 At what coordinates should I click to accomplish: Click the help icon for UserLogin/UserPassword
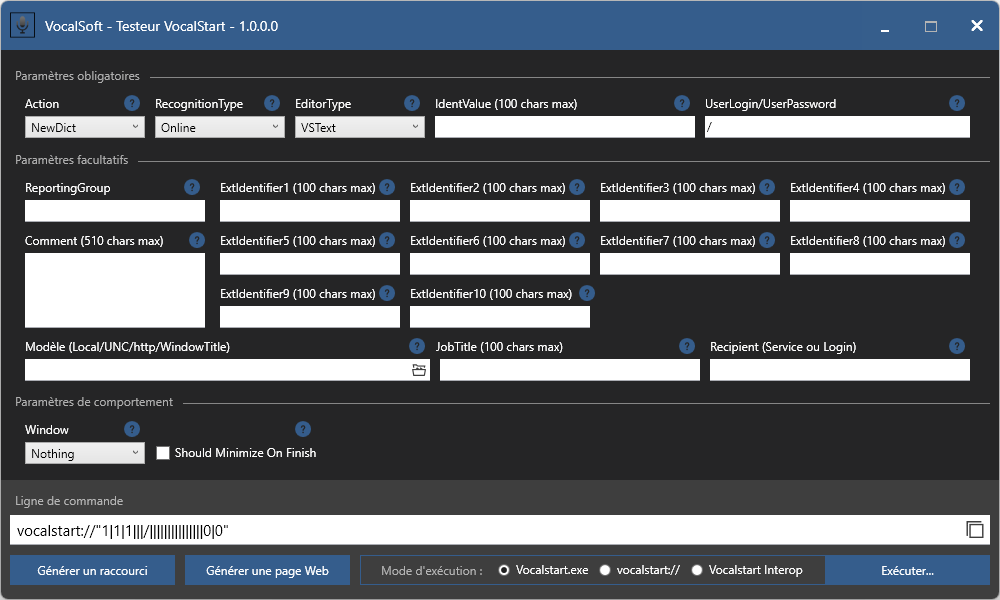click(x=957, y=103)
